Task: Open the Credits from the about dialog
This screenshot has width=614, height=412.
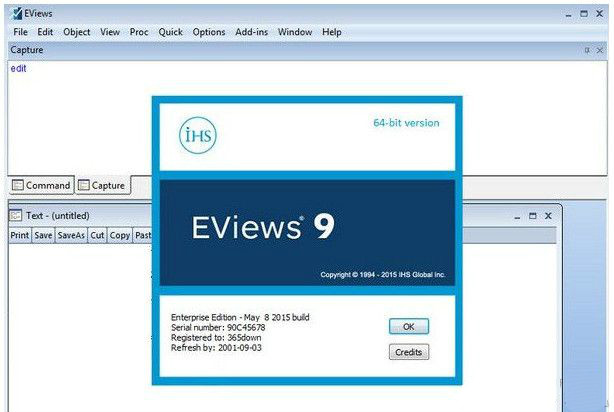Action: tap(409, 352)
